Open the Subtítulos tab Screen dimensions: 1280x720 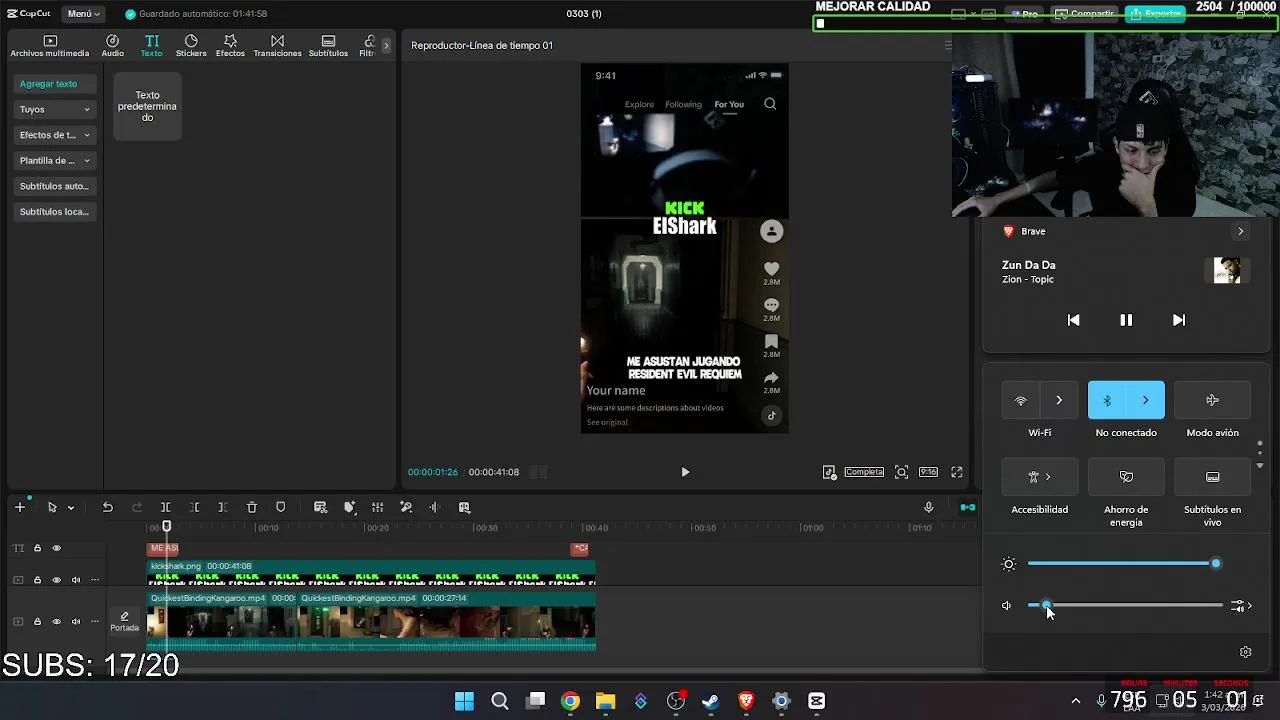(x=328, y=46)
